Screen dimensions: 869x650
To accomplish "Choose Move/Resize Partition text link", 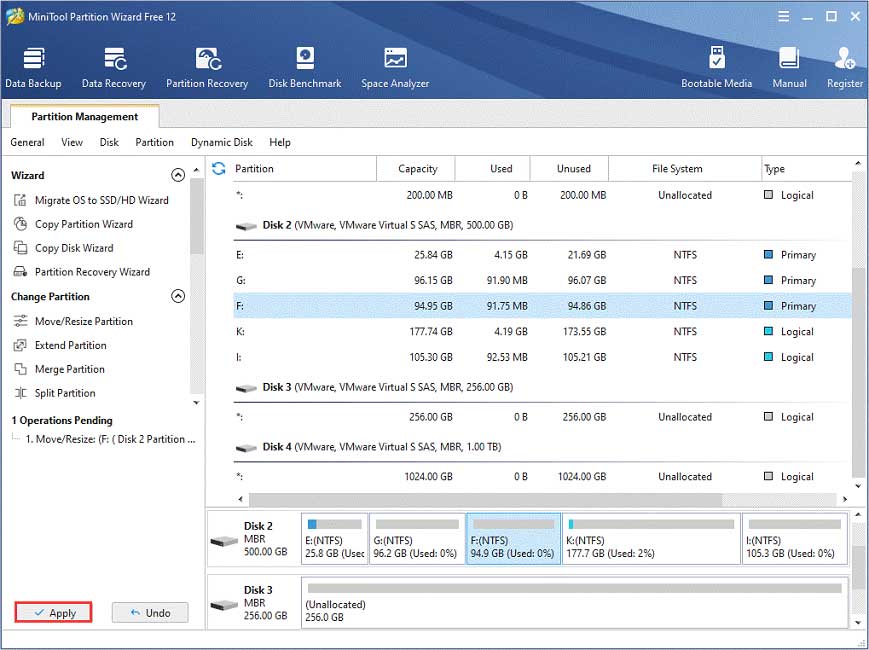I will coord(84,321).
